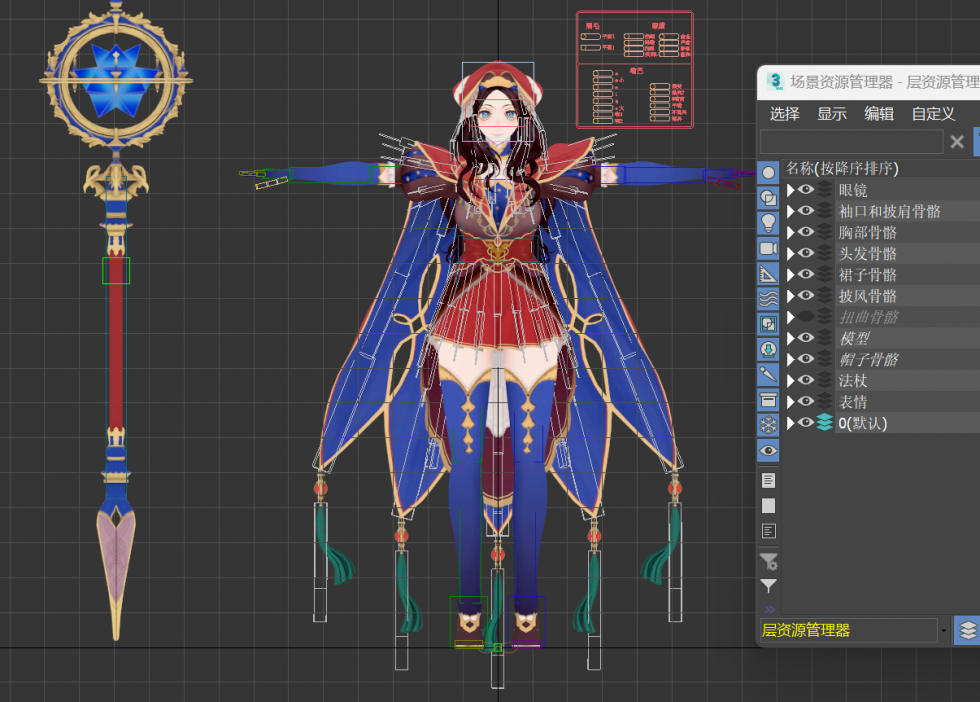Image resolution: width=980 pixels, height=702 pixels.
Task: Toggle visibility of the 头发骨骼 layer
Action: click(806, 253)
